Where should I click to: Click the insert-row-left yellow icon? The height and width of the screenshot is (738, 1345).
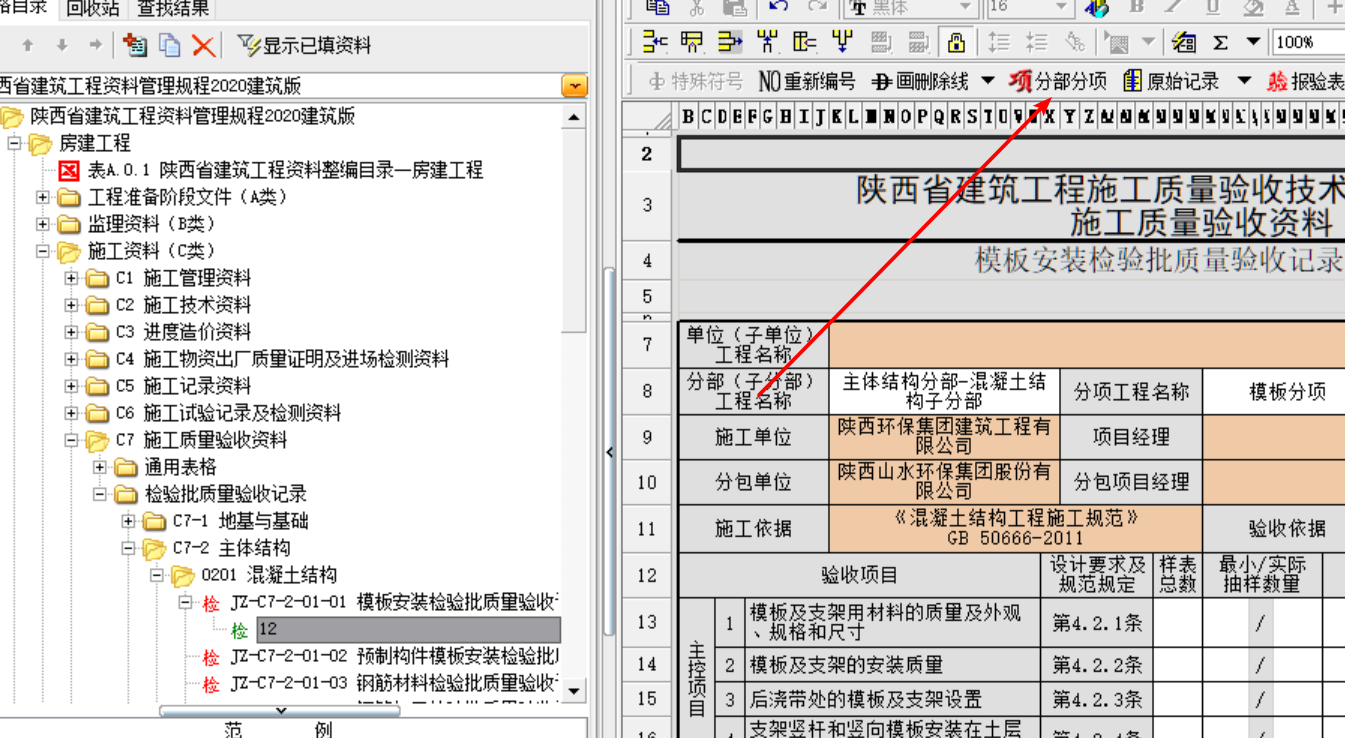[655, 42]
